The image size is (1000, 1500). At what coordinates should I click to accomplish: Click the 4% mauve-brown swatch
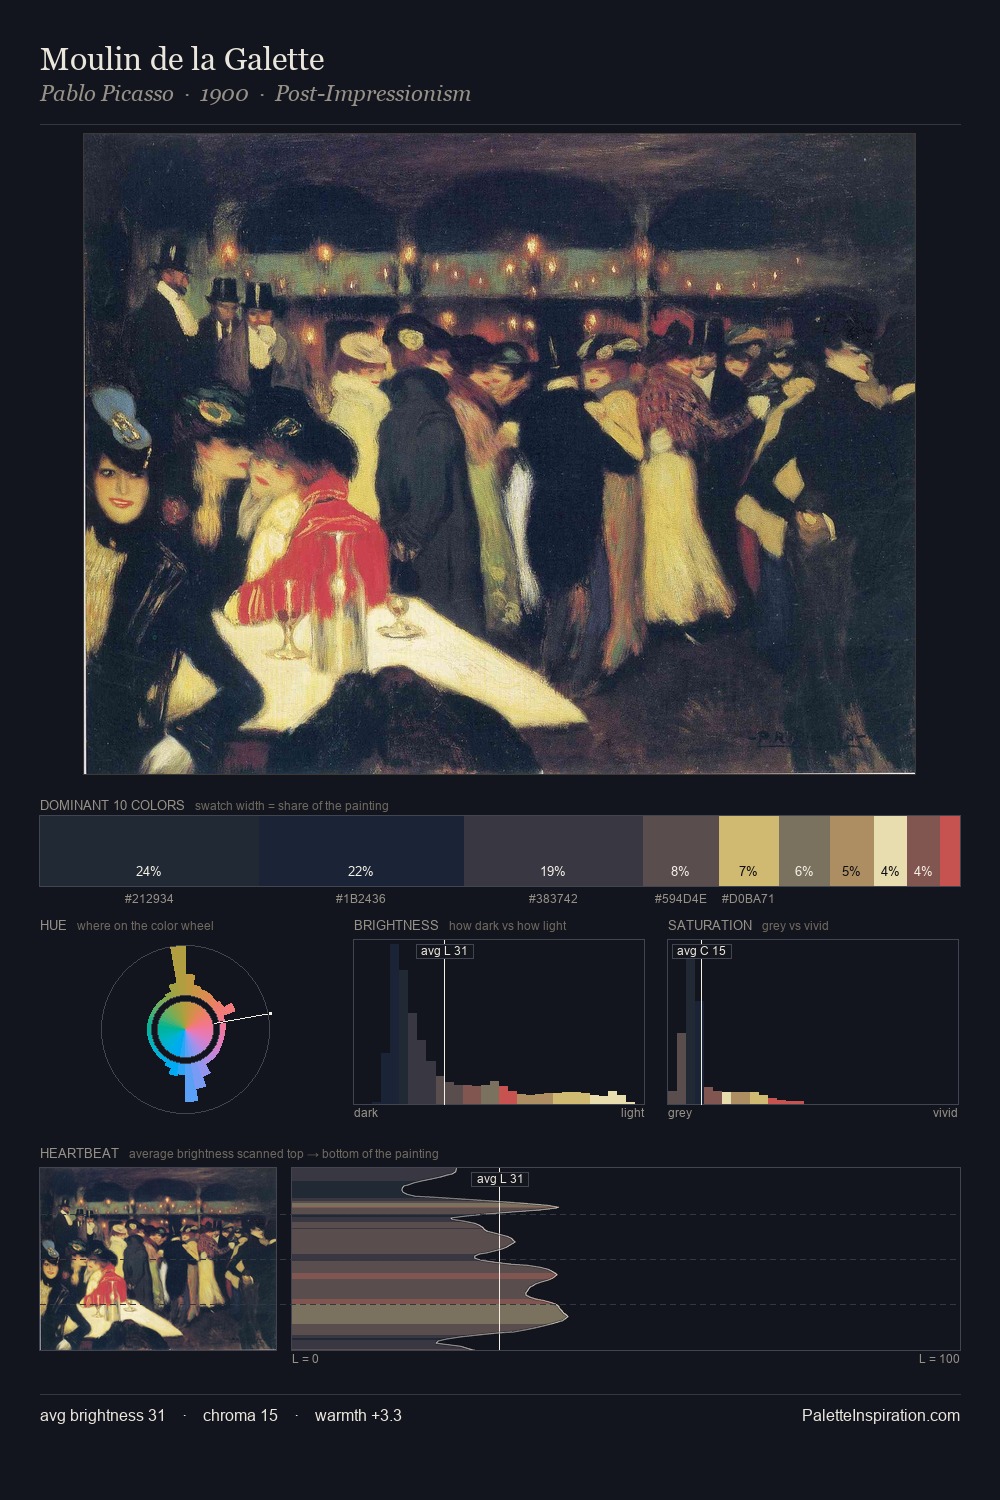[x=923, y=851]
